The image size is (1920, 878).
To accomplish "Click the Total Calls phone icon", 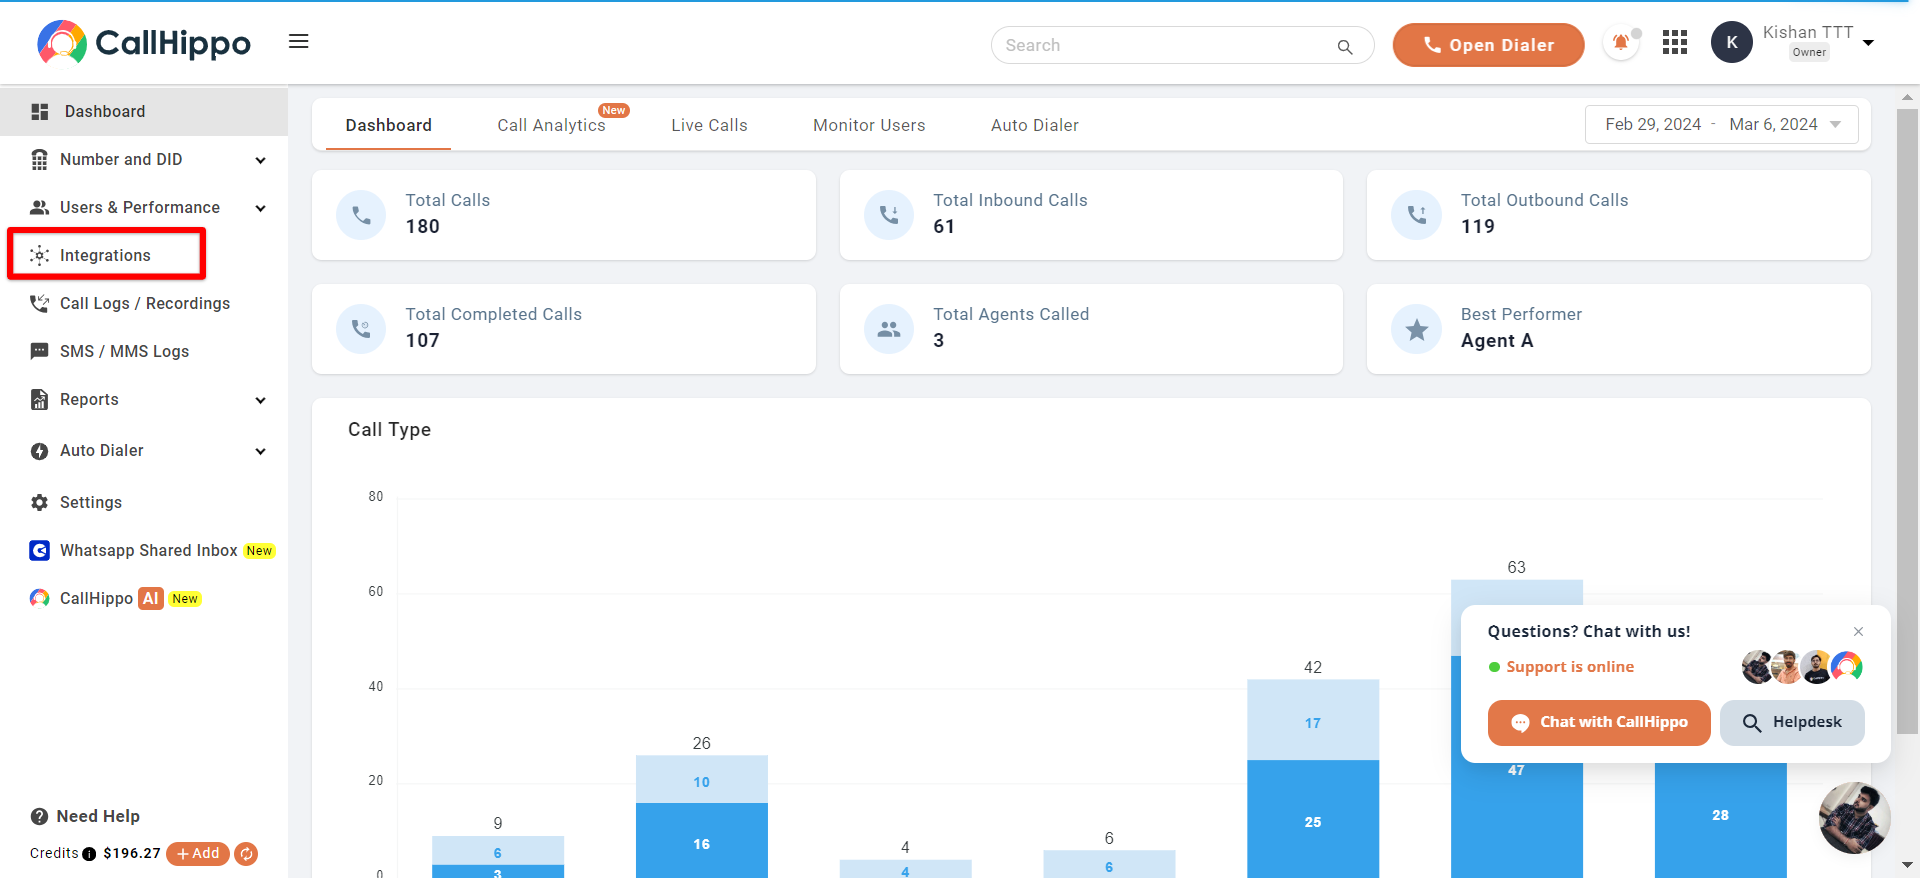I will tap(361, 215).
